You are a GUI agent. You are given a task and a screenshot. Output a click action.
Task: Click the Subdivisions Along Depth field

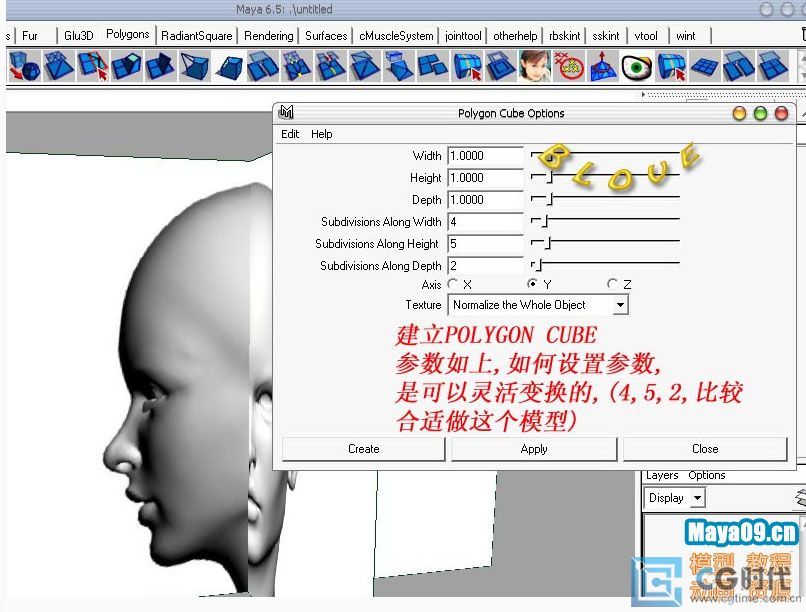tap(485, 266)
